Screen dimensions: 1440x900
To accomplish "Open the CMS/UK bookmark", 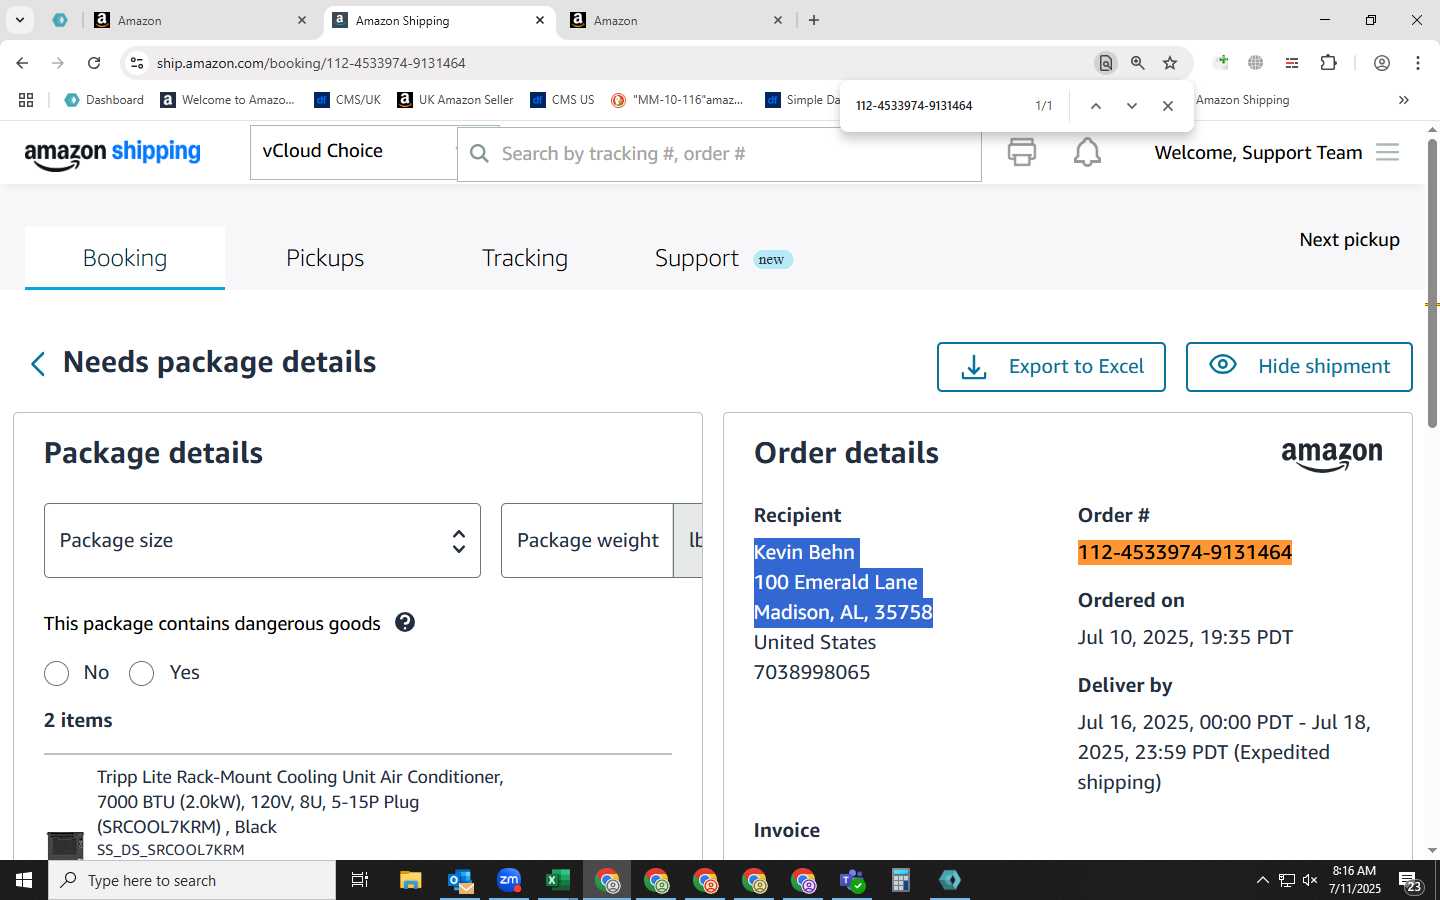I will 347,100.
